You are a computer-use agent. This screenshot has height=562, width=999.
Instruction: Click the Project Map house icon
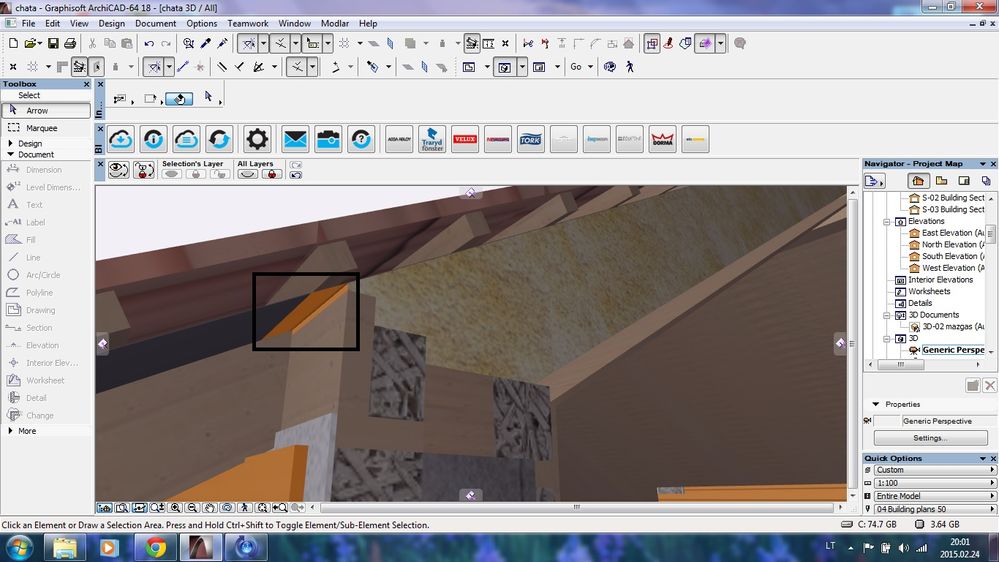pyautogui.click(x=918, y=181)
